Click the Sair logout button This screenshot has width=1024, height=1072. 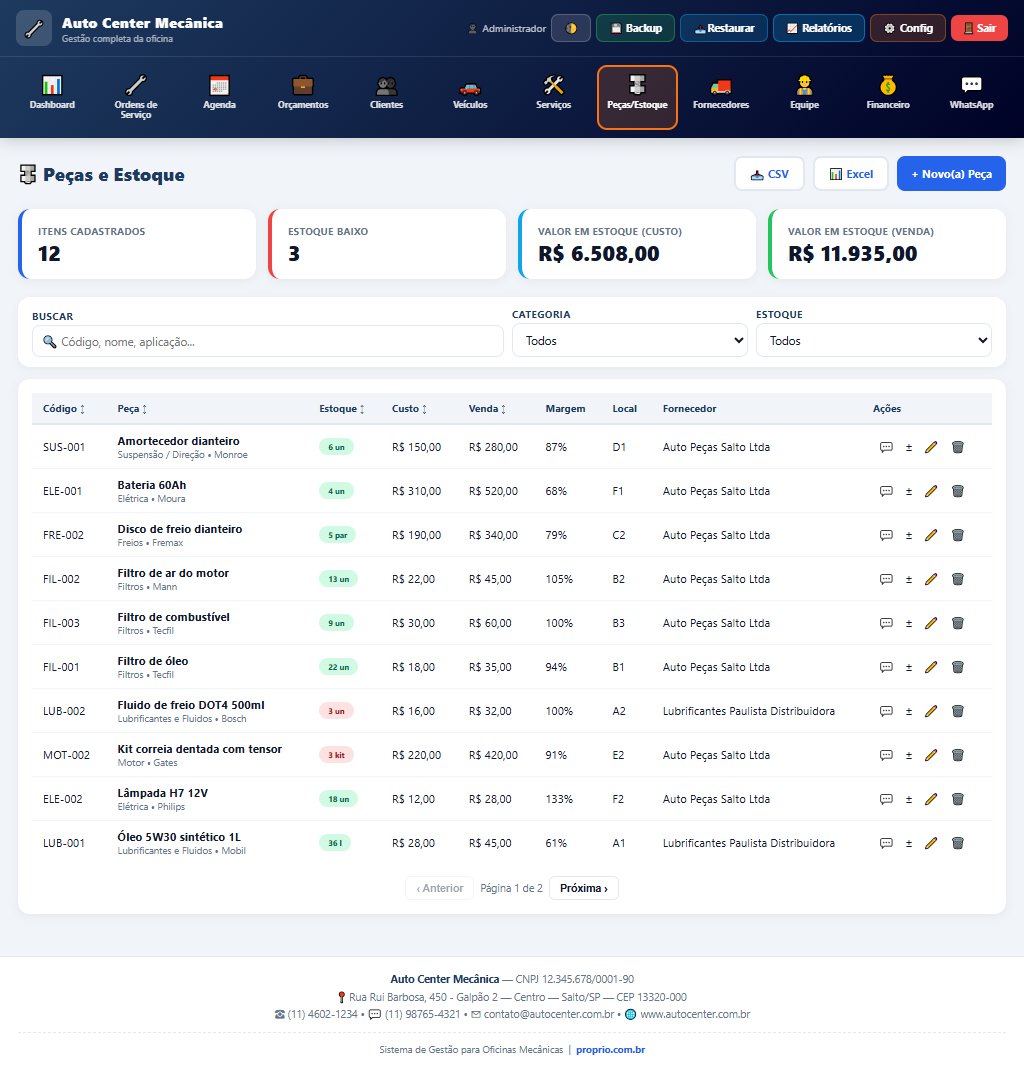coord(980,28)
